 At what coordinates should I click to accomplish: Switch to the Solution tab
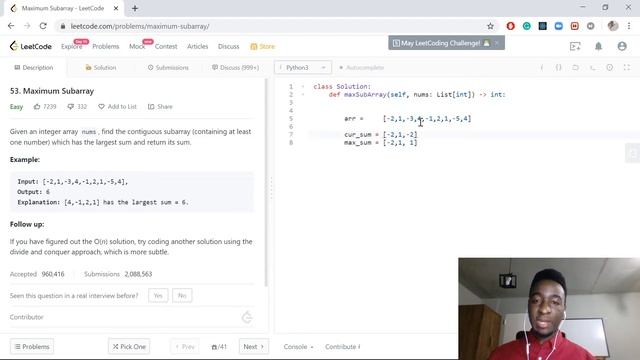coord(100,67)
